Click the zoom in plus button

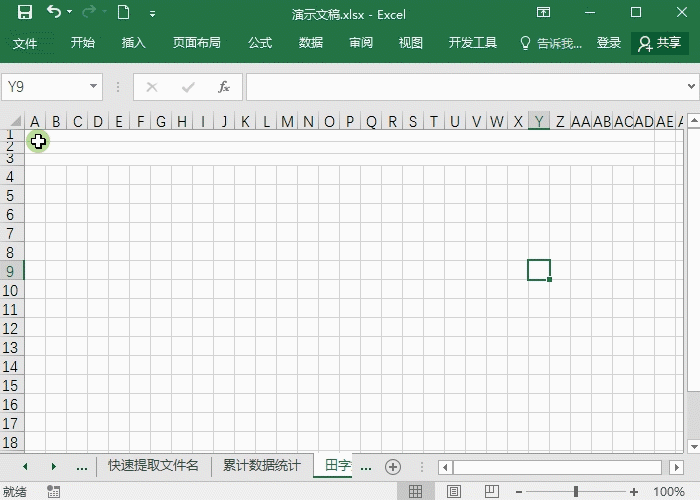point(633,492)
